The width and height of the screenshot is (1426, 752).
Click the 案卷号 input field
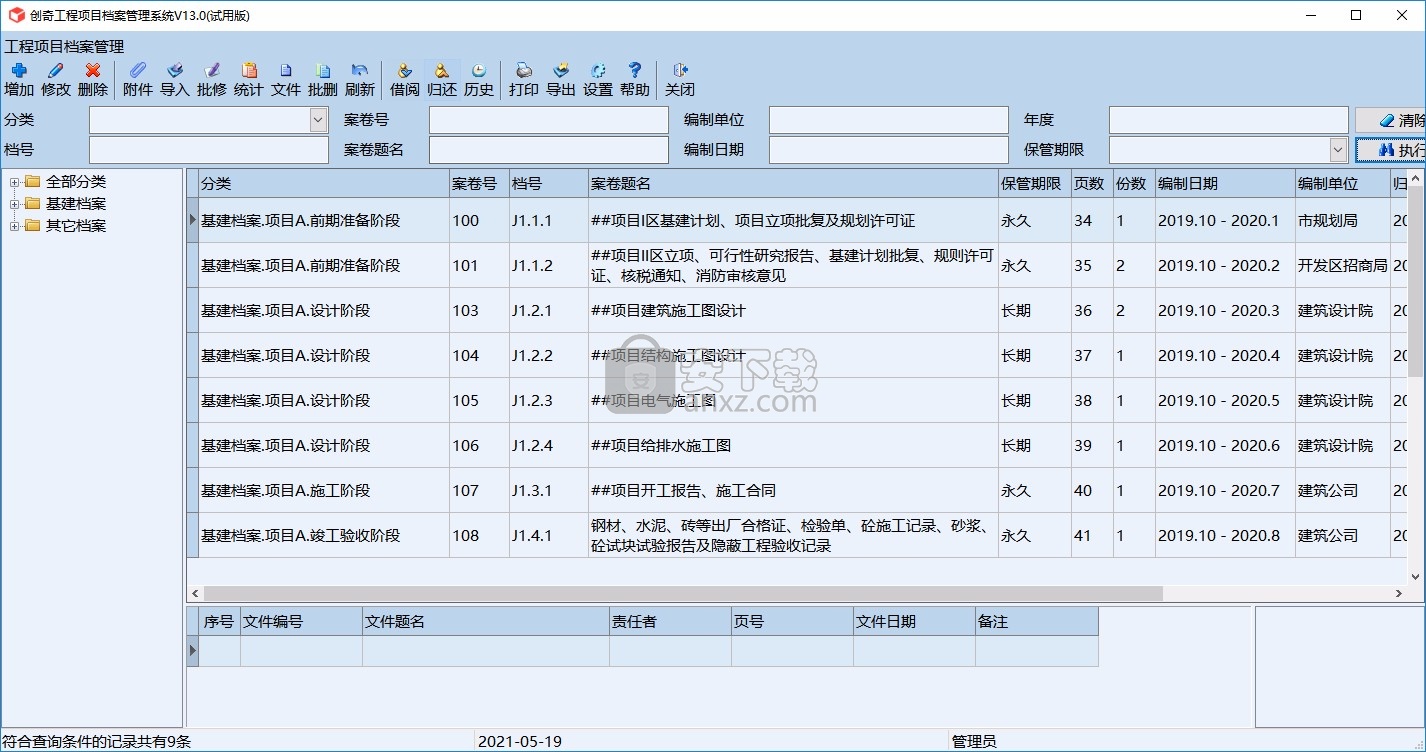click(x=549, y=120)
